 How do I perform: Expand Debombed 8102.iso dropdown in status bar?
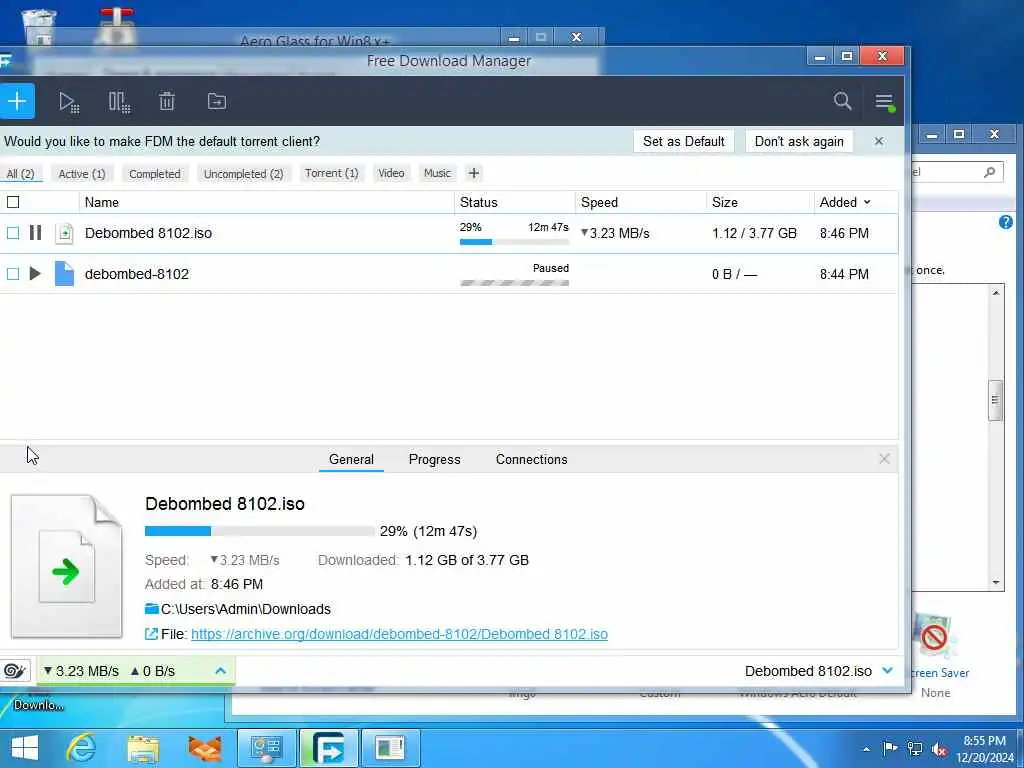pos(888,671)
